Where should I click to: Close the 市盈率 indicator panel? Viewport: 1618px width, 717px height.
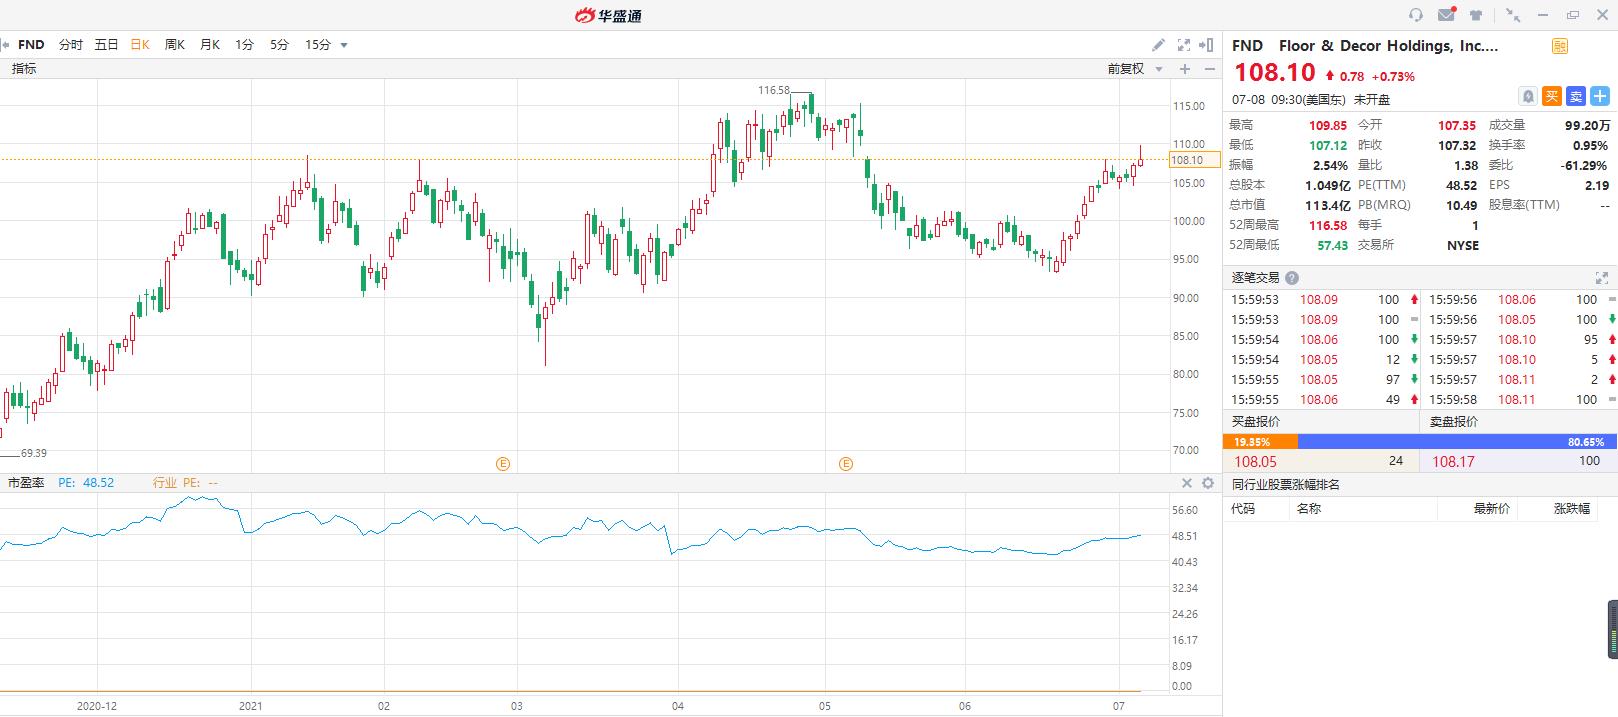tap(1187, 483)
